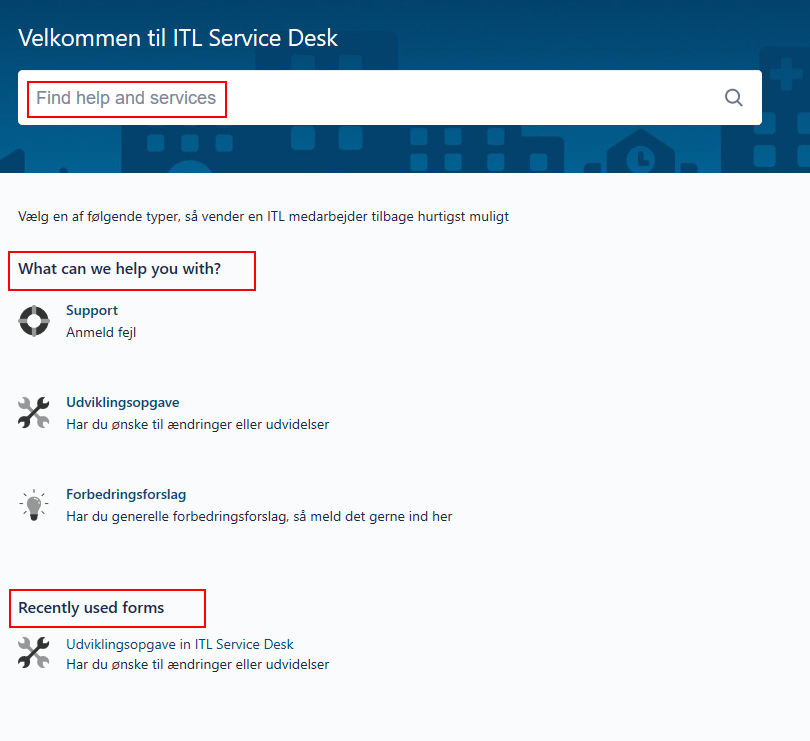Click the 'Anmeld fejl' description text
Image resolution: width=810 pixels, height=741 pixels.
101,332
